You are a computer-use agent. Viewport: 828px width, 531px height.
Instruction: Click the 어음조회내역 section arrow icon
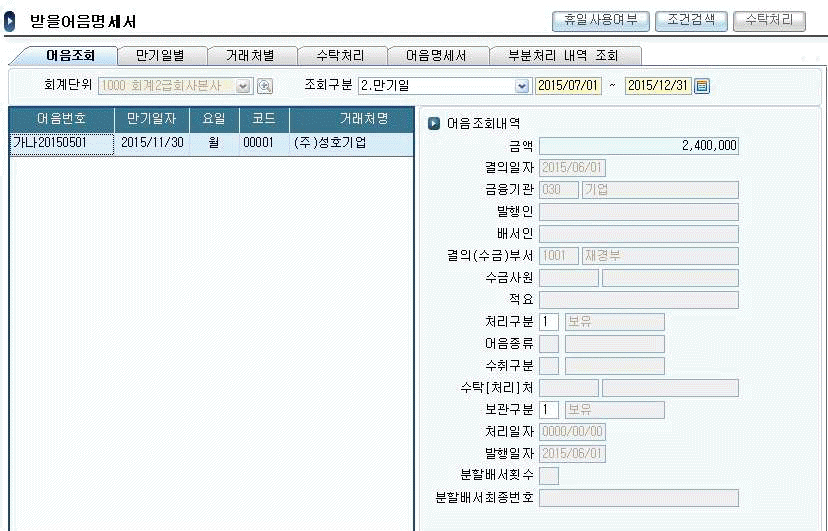click(x=434, y=123)
